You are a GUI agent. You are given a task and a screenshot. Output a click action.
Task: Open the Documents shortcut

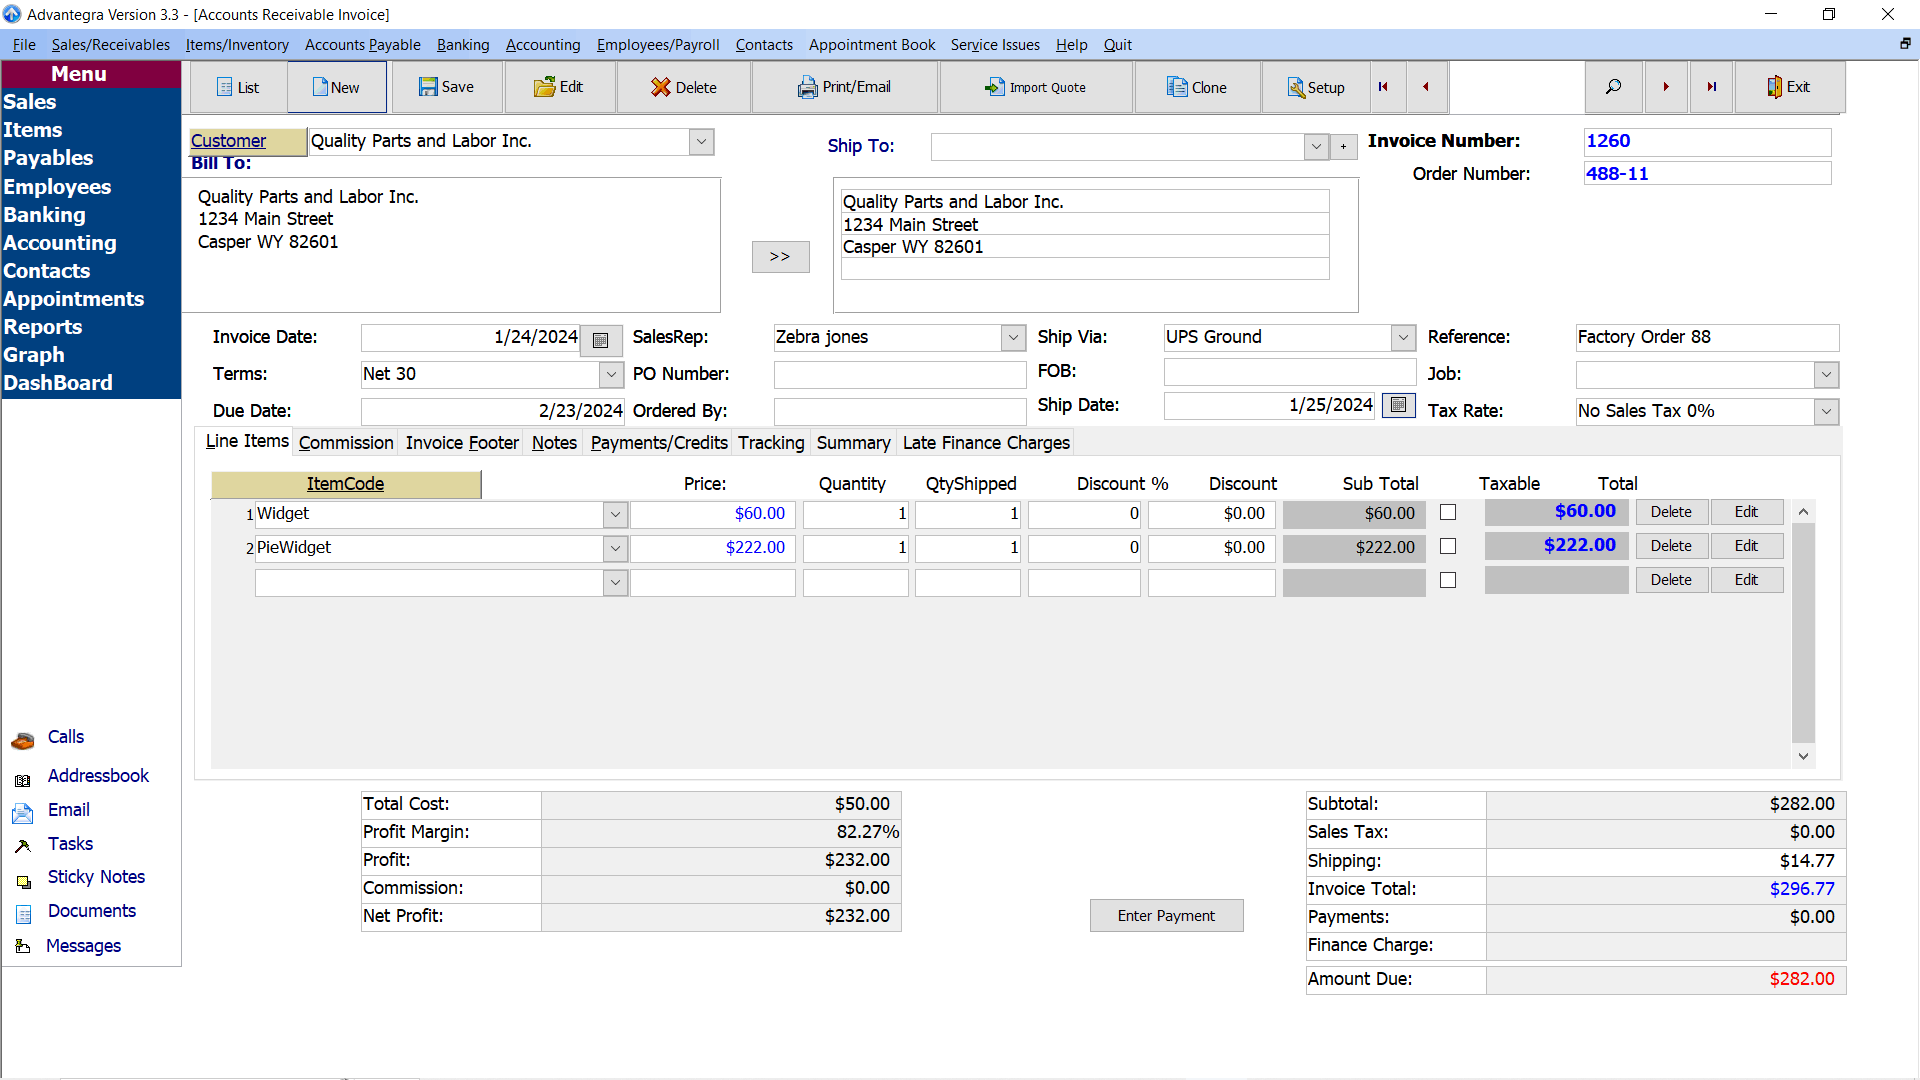point(92,911)
